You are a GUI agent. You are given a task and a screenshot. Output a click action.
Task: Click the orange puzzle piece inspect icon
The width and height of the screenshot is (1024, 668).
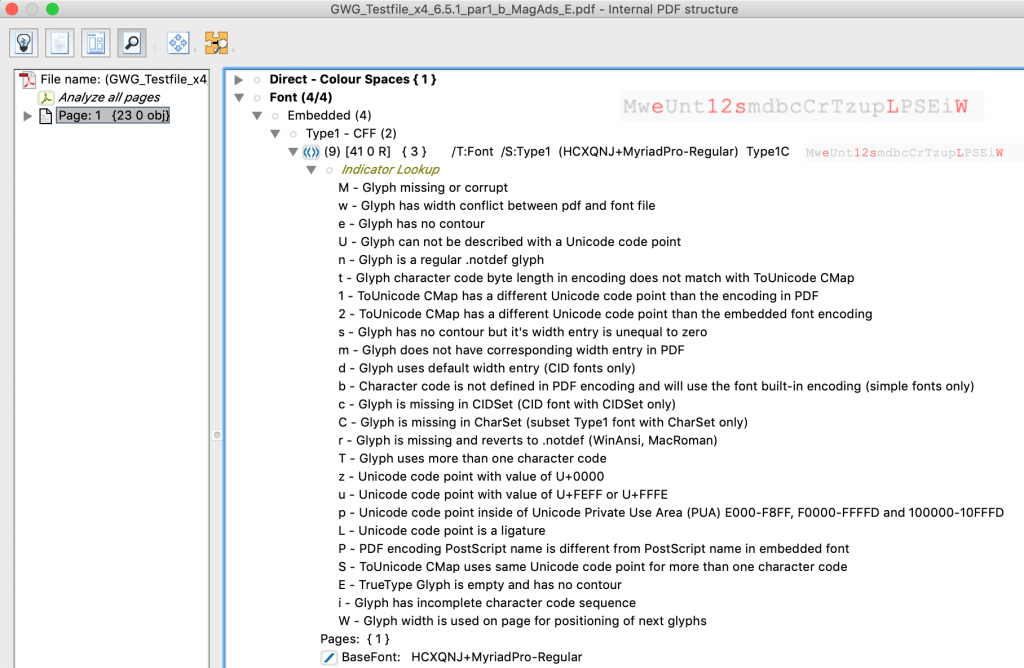click(216, 43)
